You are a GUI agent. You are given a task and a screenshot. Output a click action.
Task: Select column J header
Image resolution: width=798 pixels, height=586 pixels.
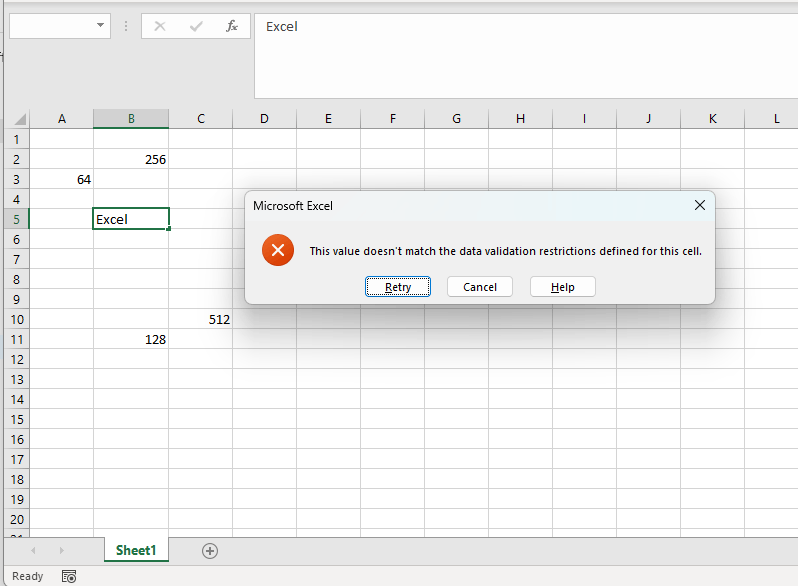tap(648, 119)
